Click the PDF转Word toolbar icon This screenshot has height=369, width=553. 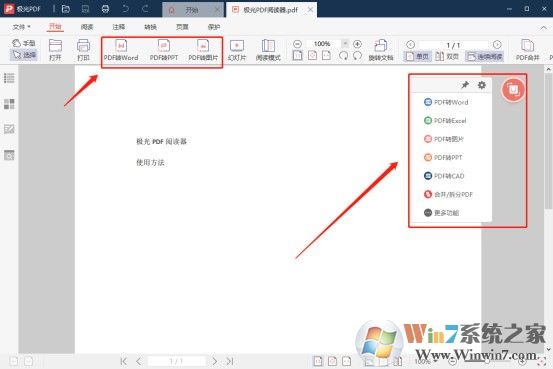[x=121, y=50]
